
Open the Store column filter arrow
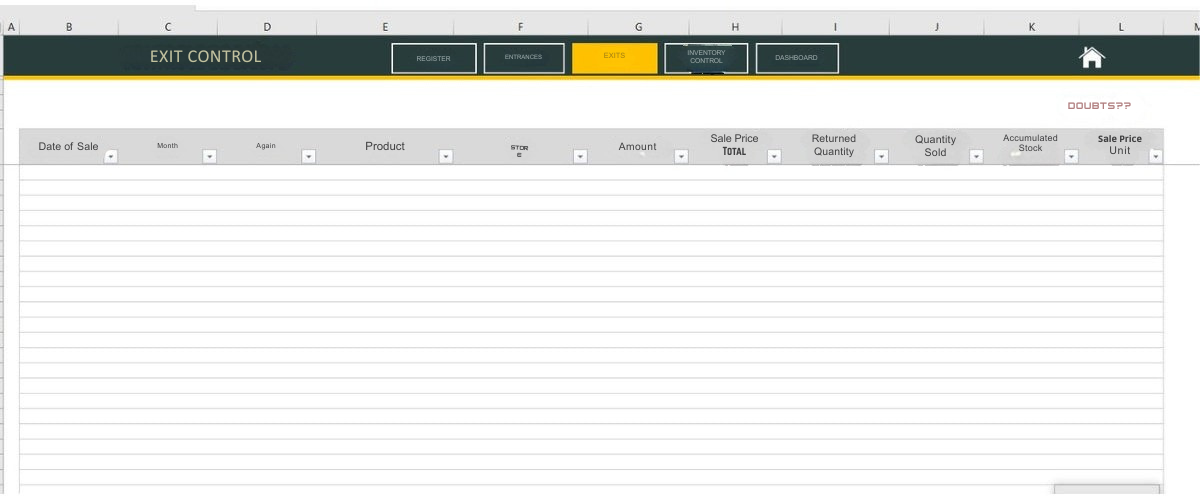[580, 156]
